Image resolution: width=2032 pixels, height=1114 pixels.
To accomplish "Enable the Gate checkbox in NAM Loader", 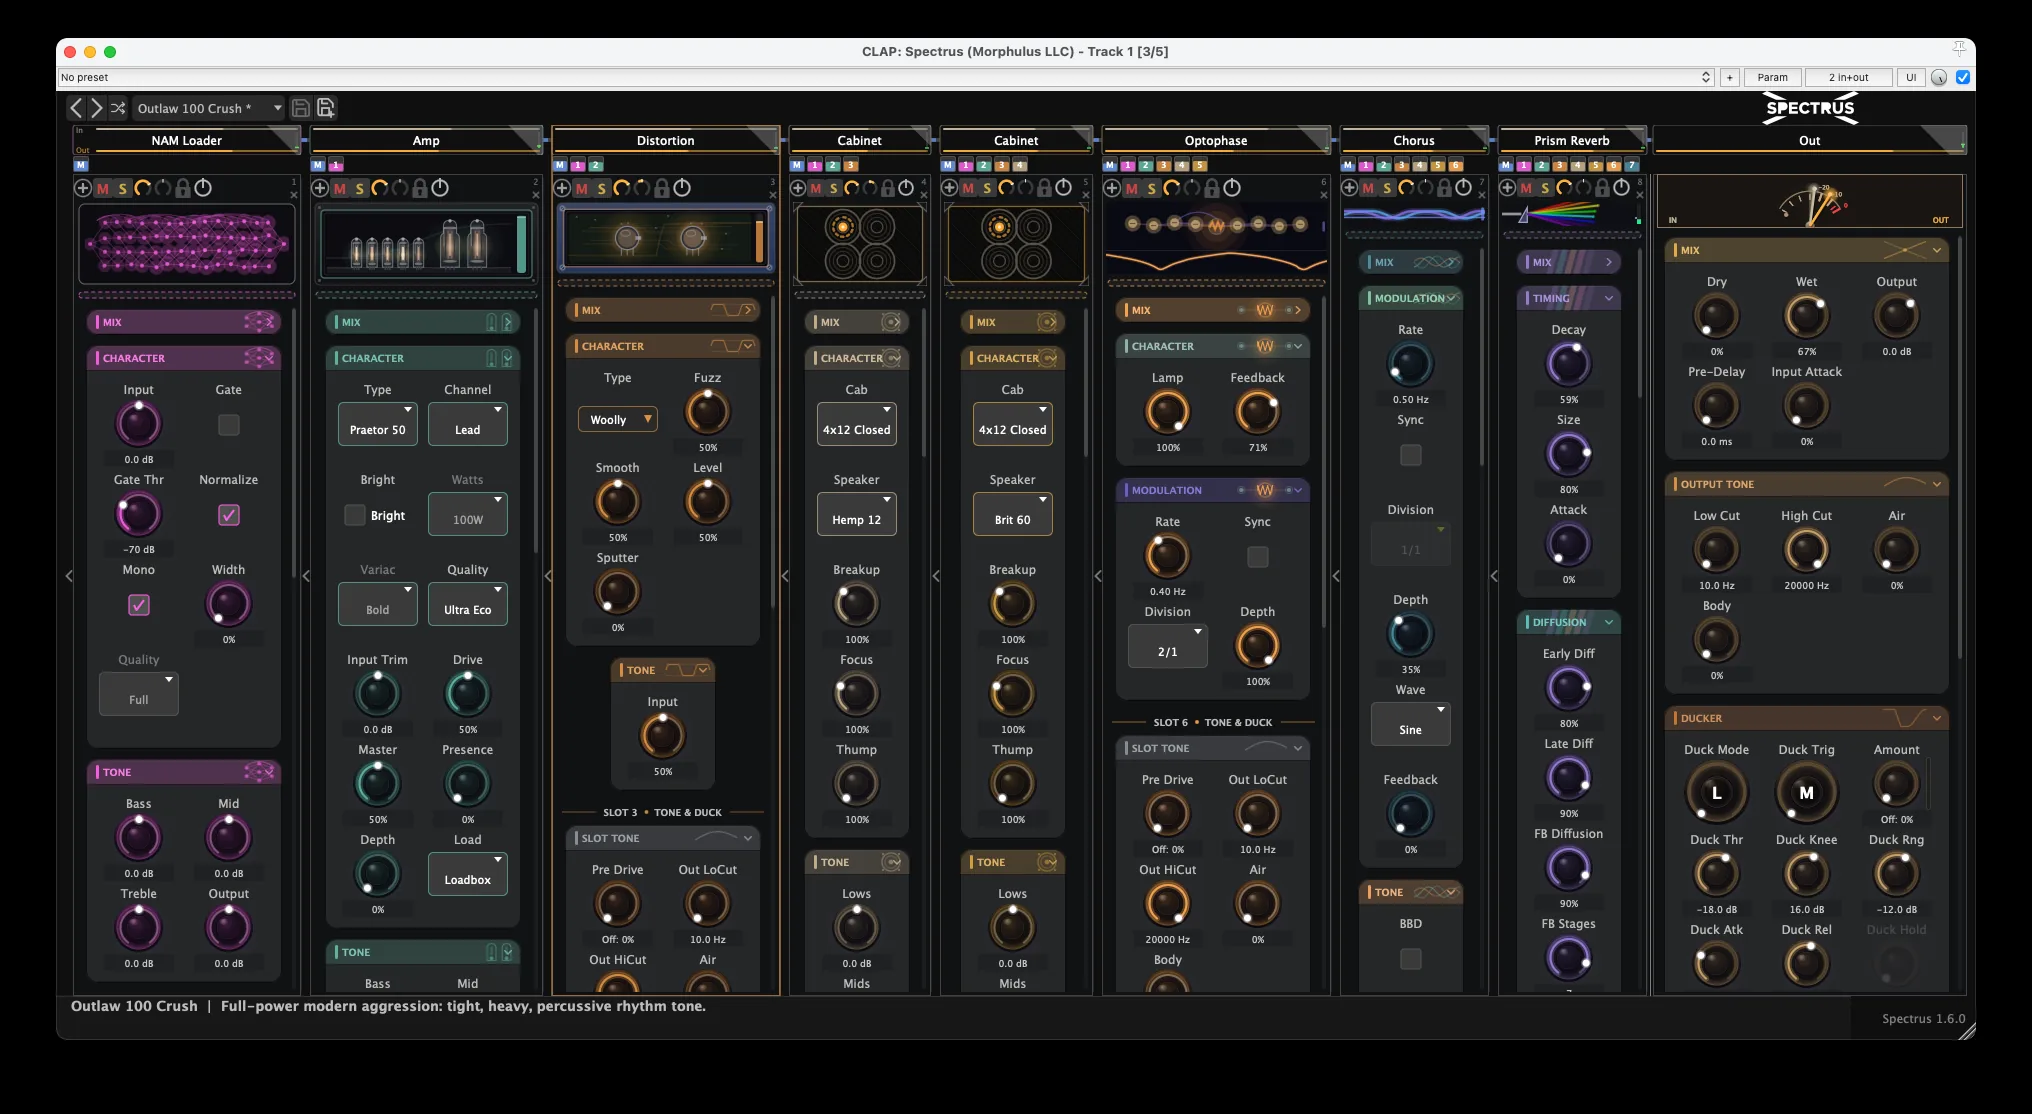I will [229, 425].
